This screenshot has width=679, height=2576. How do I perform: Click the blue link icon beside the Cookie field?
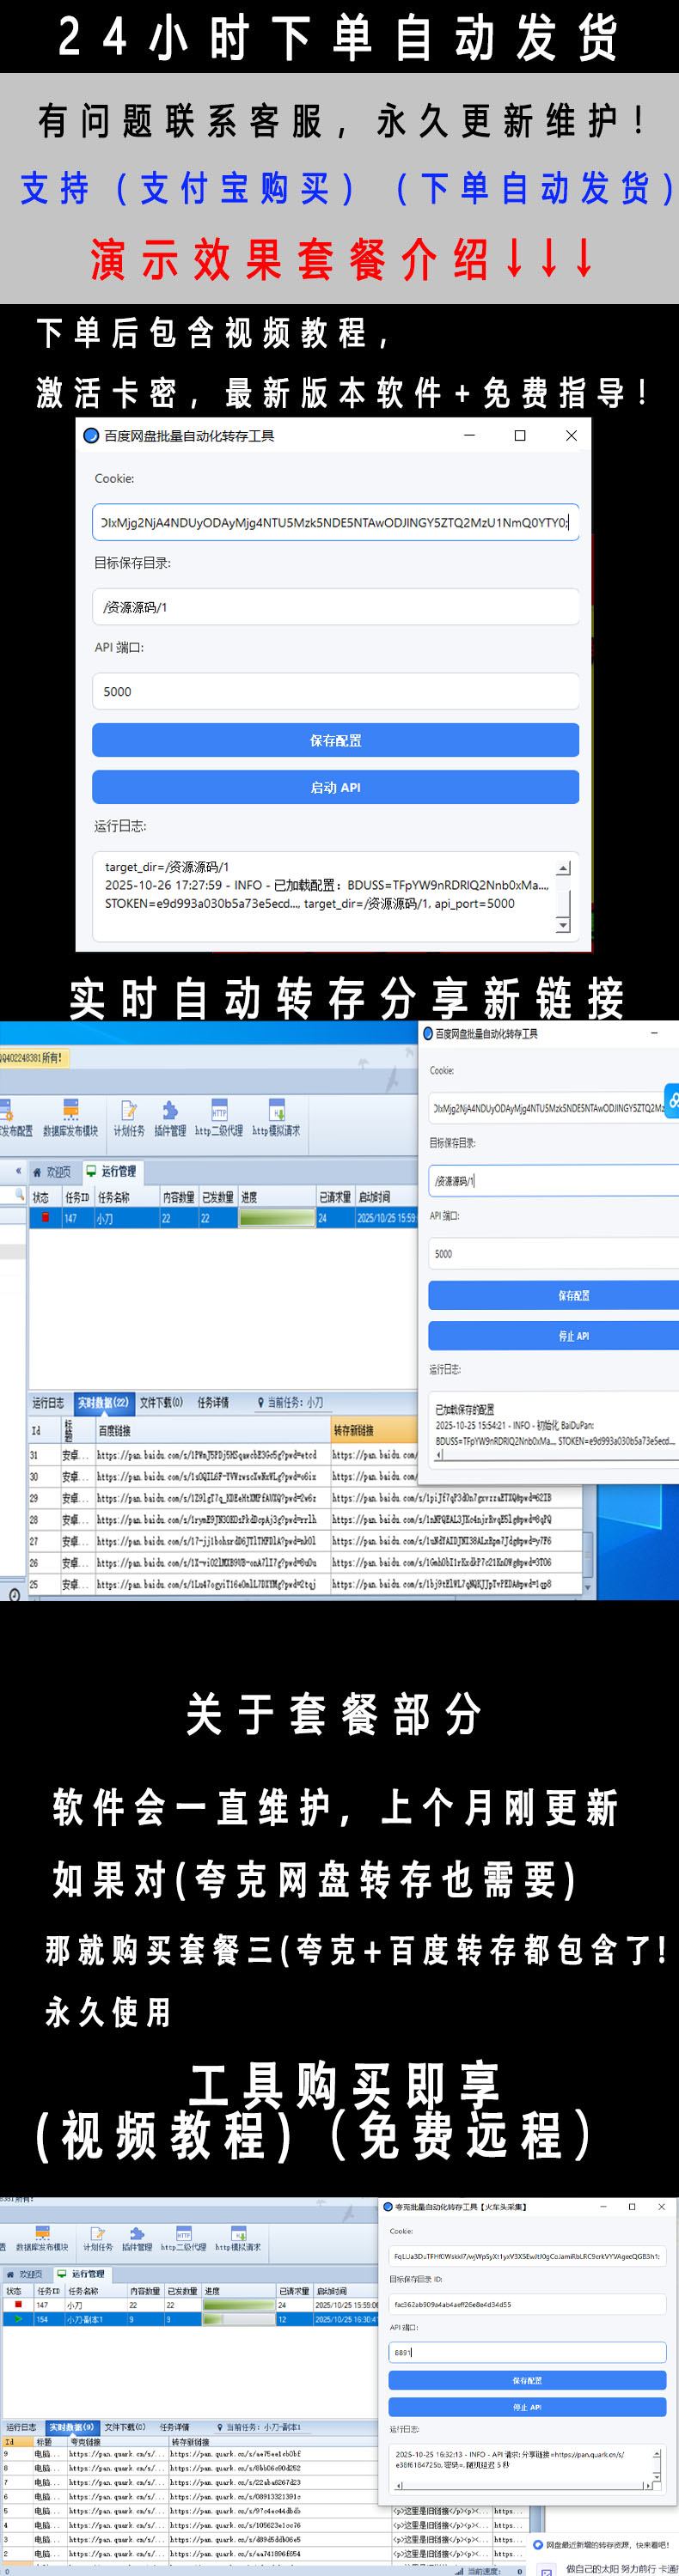[x=673, y=1100]
